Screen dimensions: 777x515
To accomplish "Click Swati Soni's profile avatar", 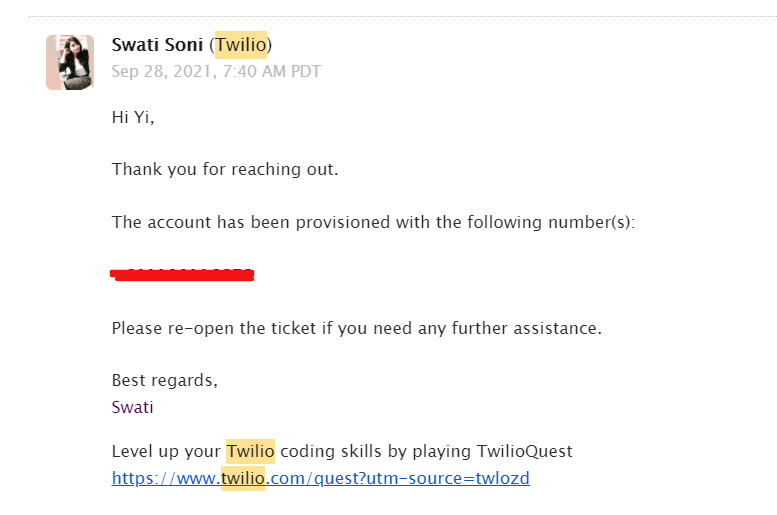I will [x=70, y=62].
